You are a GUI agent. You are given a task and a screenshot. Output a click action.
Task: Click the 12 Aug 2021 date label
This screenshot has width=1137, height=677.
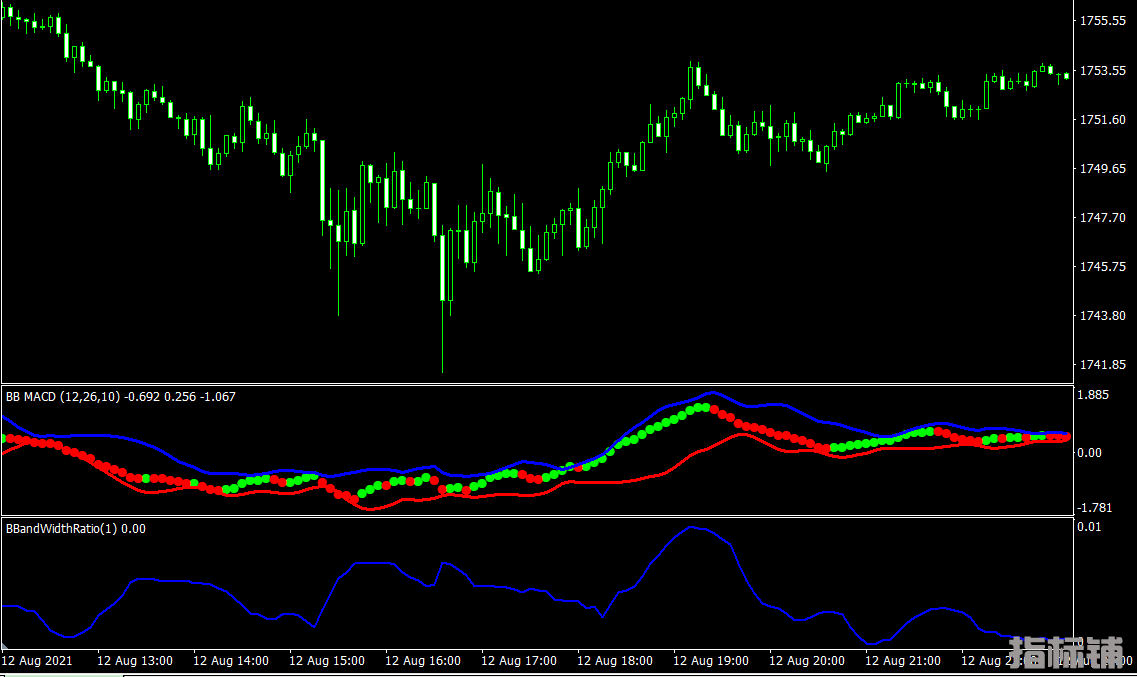click(x=37, y=661)
